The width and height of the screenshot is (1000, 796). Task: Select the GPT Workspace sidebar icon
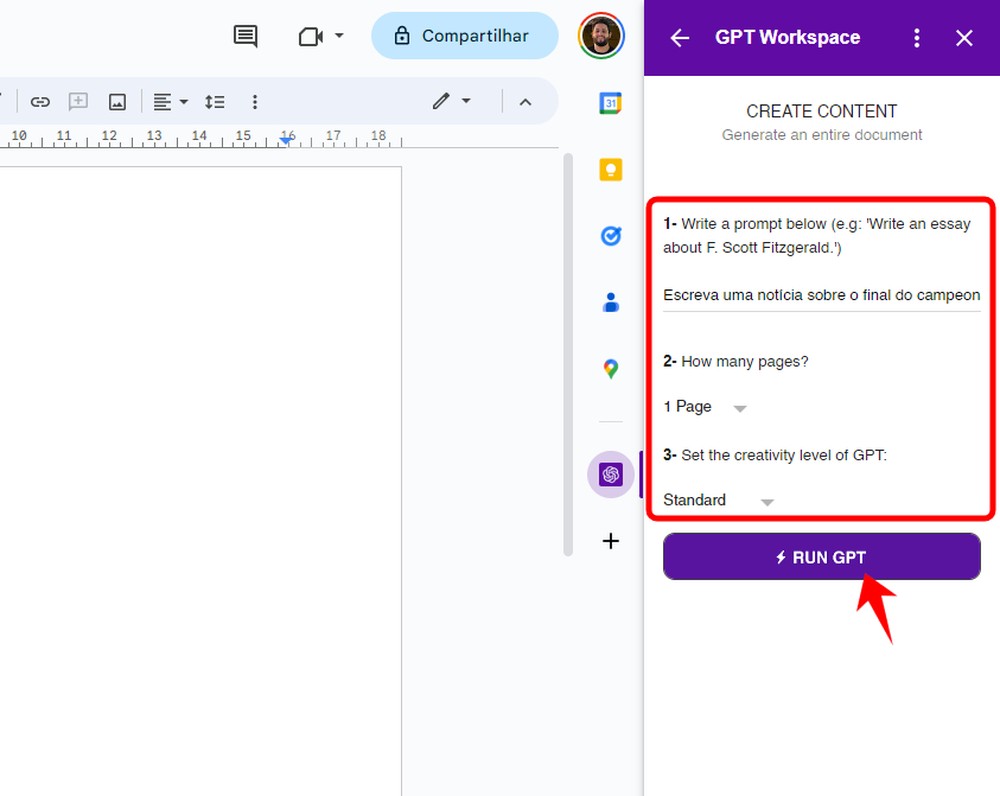[x=611, y=474]
